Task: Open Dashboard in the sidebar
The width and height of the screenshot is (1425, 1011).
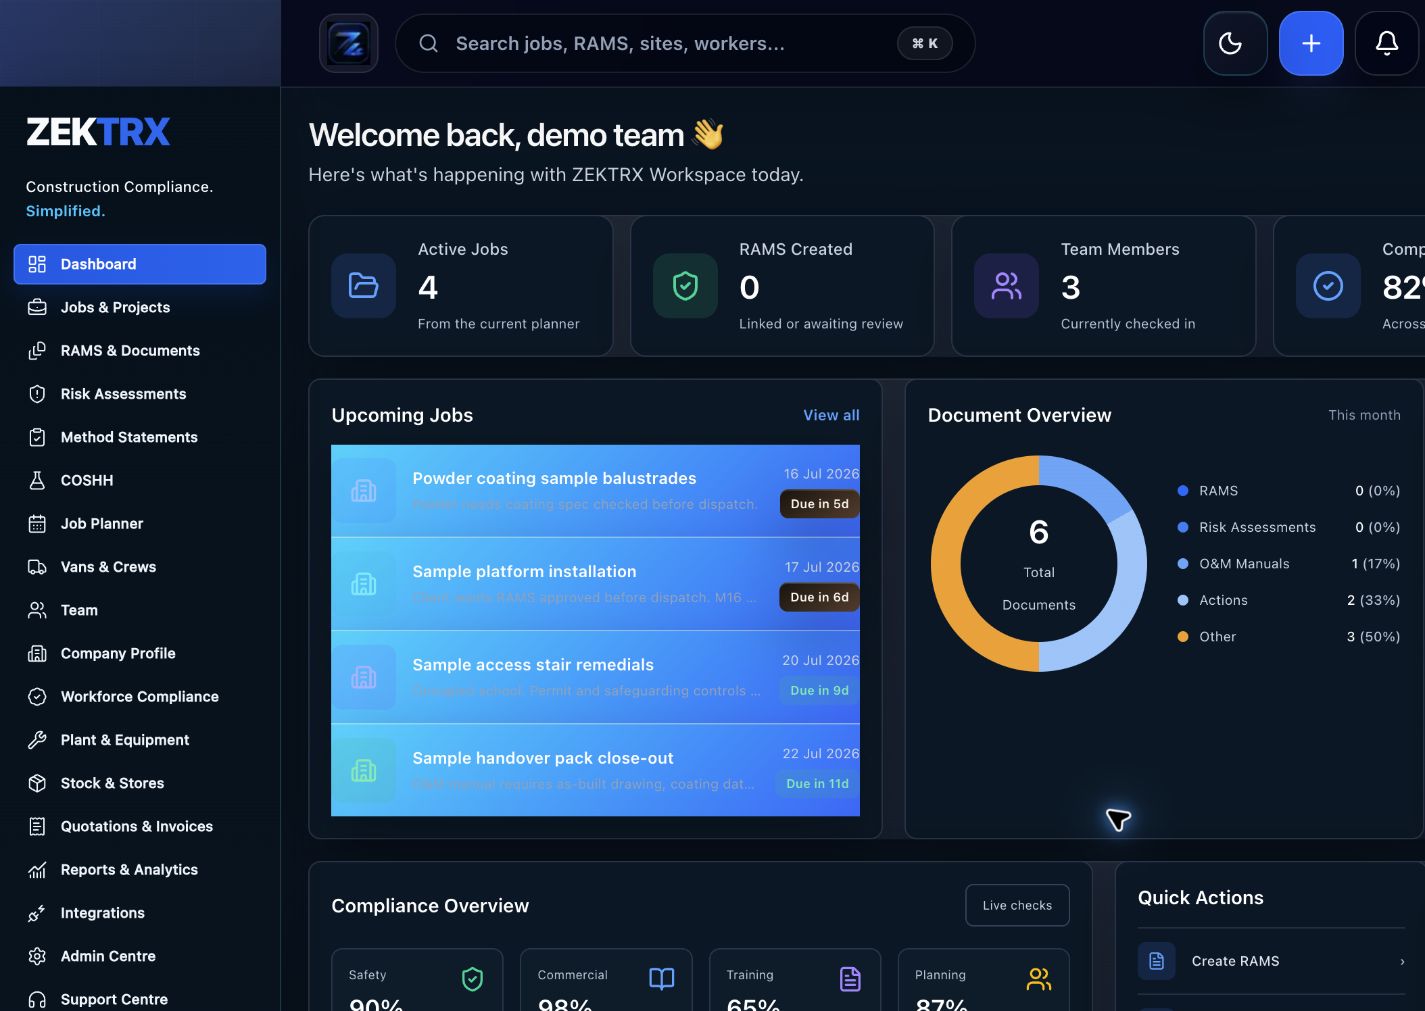Action: coord(140,264)
